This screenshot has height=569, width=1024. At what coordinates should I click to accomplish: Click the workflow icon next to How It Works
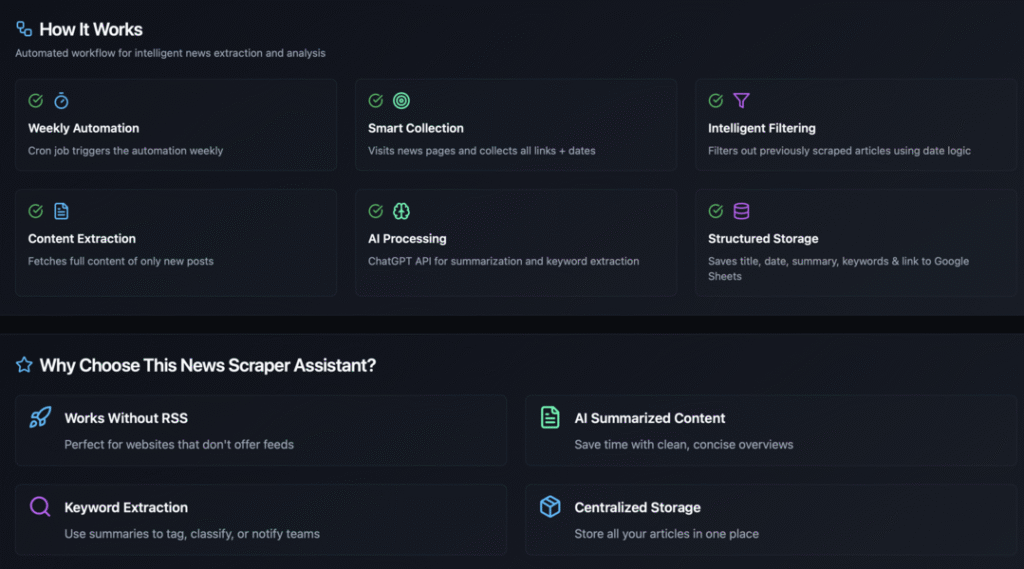click(24, 29)
